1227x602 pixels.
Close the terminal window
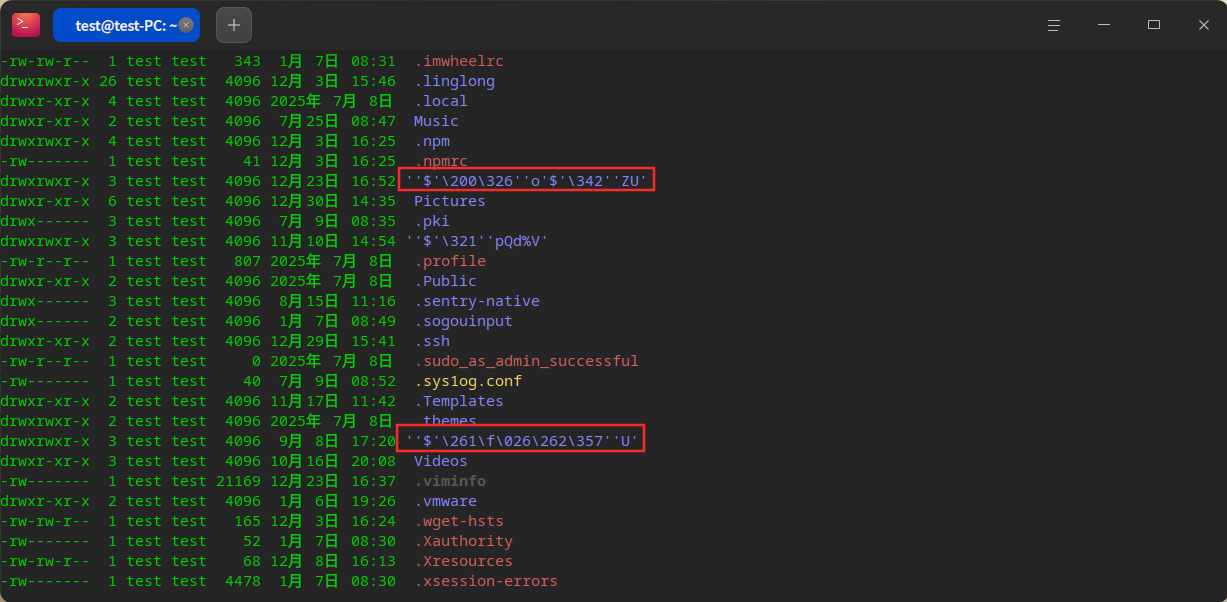point(1204,25)
